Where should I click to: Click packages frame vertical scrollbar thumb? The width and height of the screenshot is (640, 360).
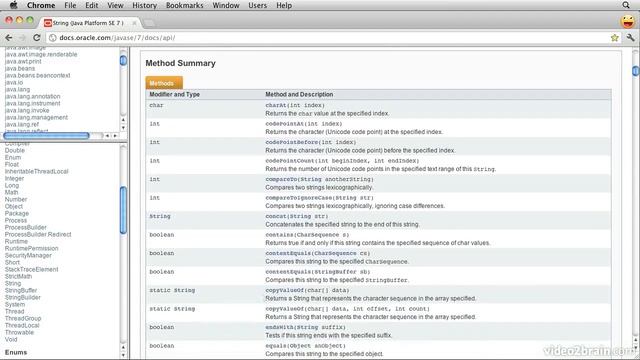point(123,60)
